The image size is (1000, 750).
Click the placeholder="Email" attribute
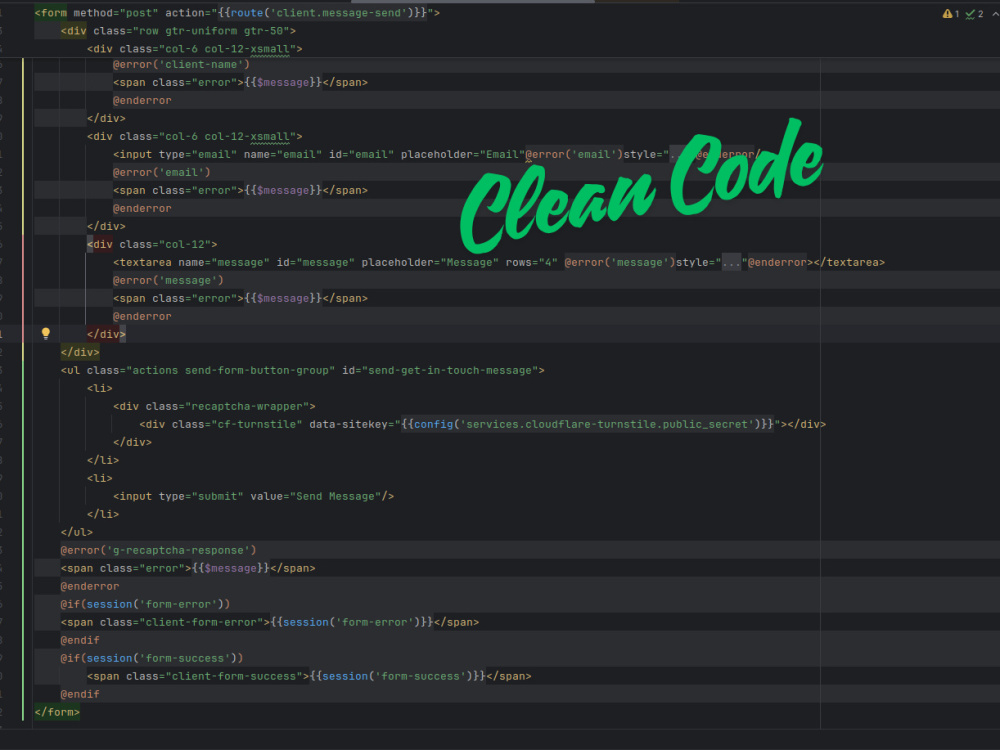[462, 154]
